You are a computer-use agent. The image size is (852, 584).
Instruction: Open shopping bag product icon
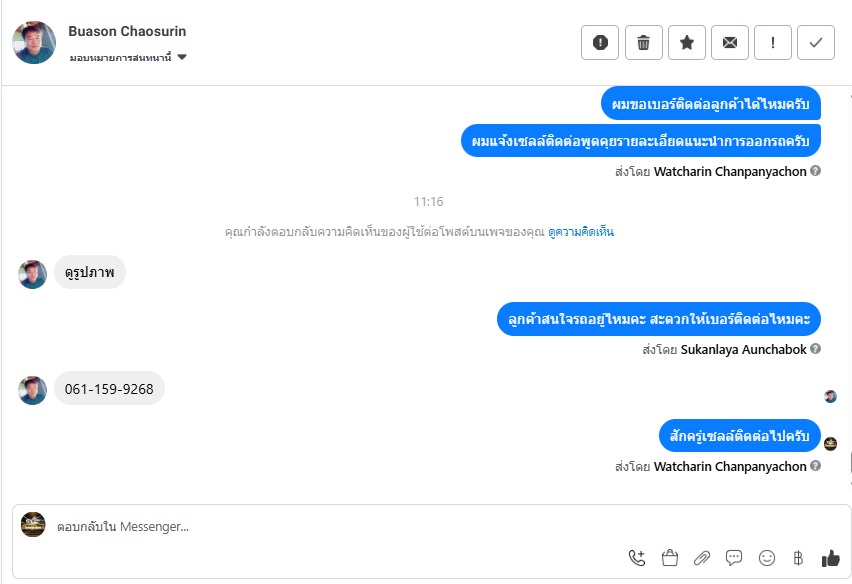(669, 558)
